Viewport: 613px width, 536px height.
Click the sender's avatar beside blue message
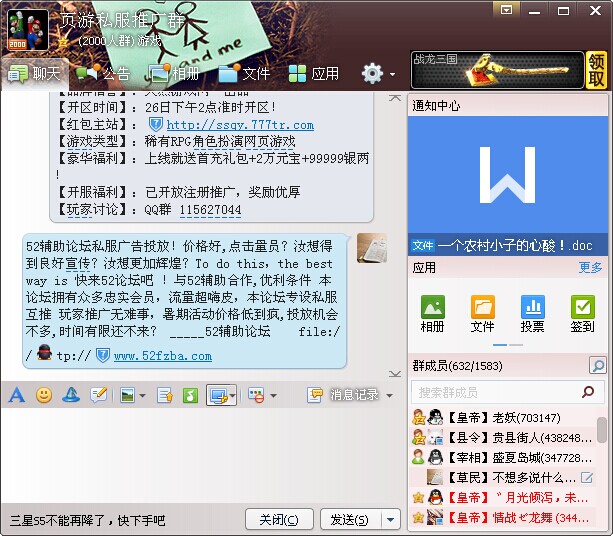click(x=372, y=248)
